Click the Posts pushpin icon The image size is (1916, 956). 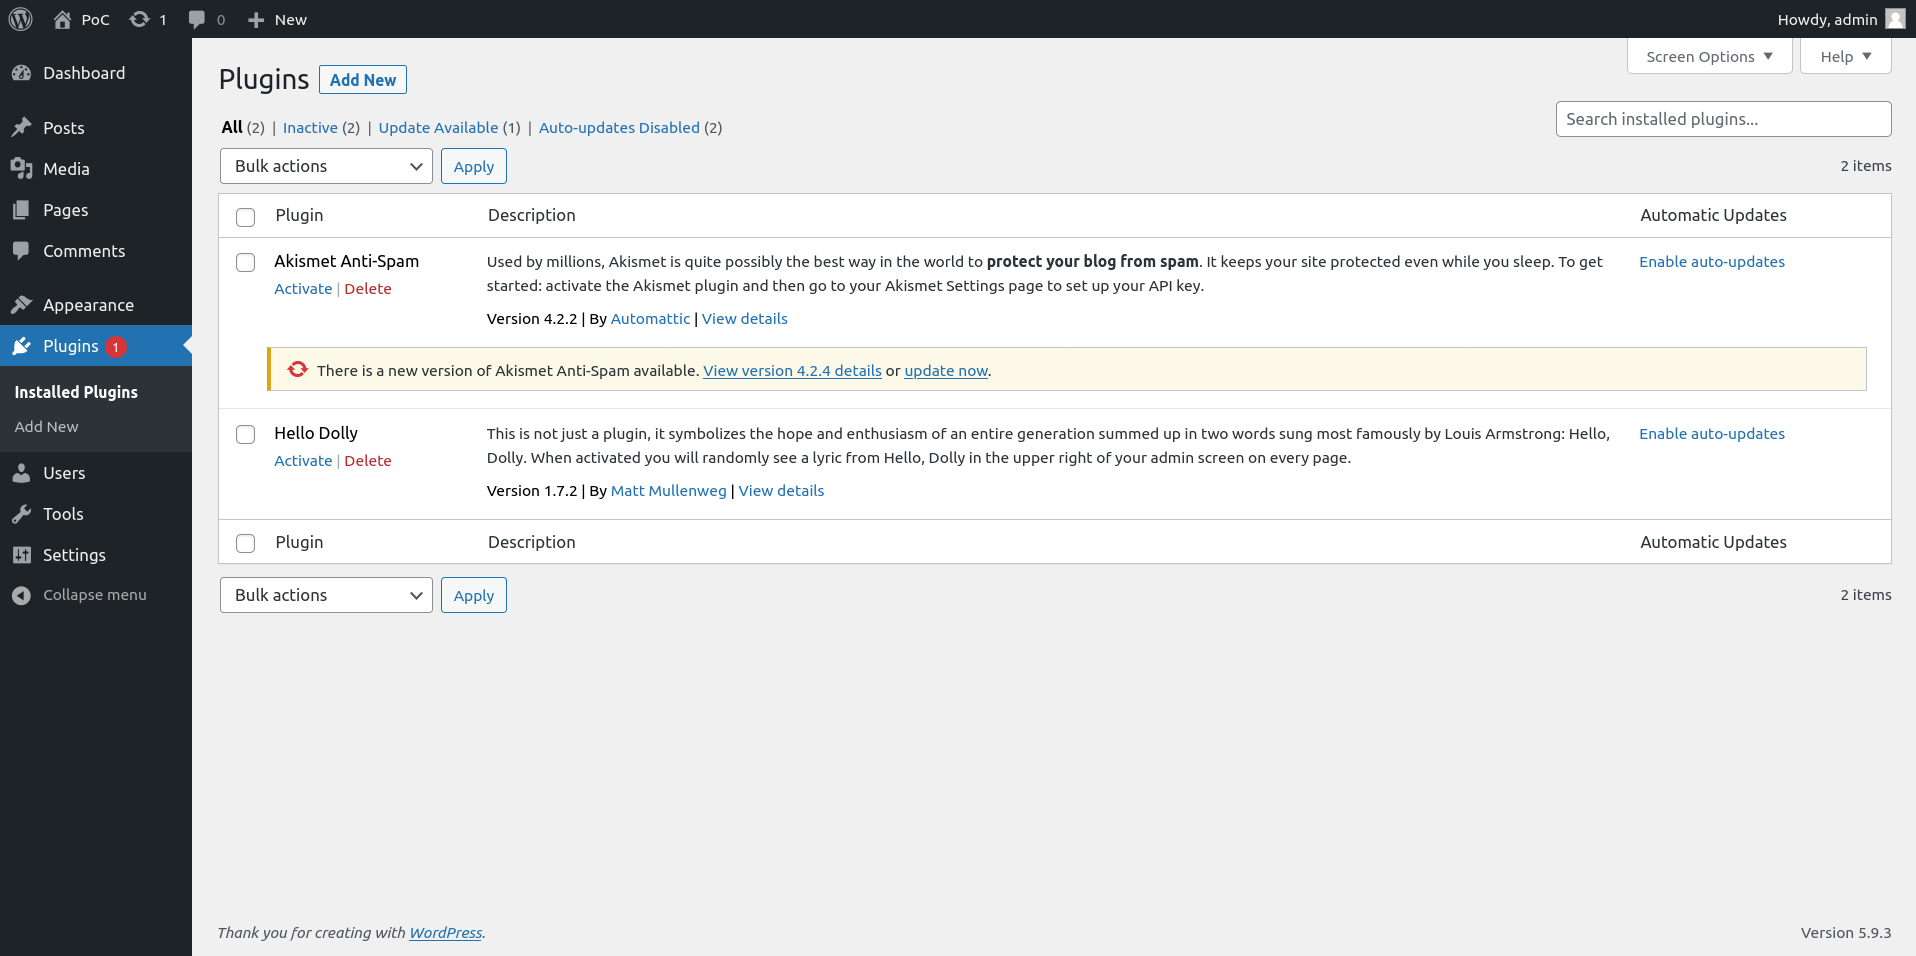[x=21, y=128]
